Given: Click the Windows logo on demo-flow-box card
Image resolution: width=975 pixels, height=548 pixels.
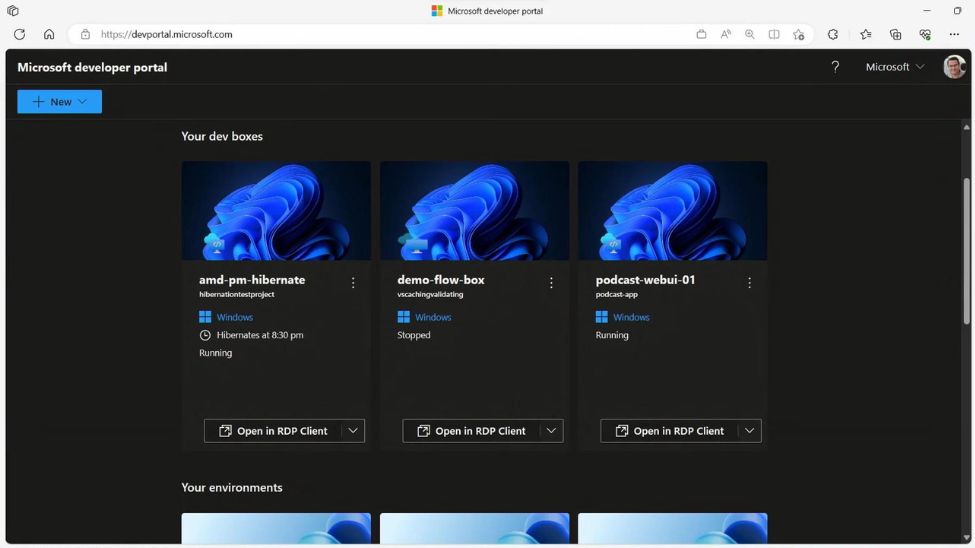Looking at the screenshot, I should click(403, 317).
